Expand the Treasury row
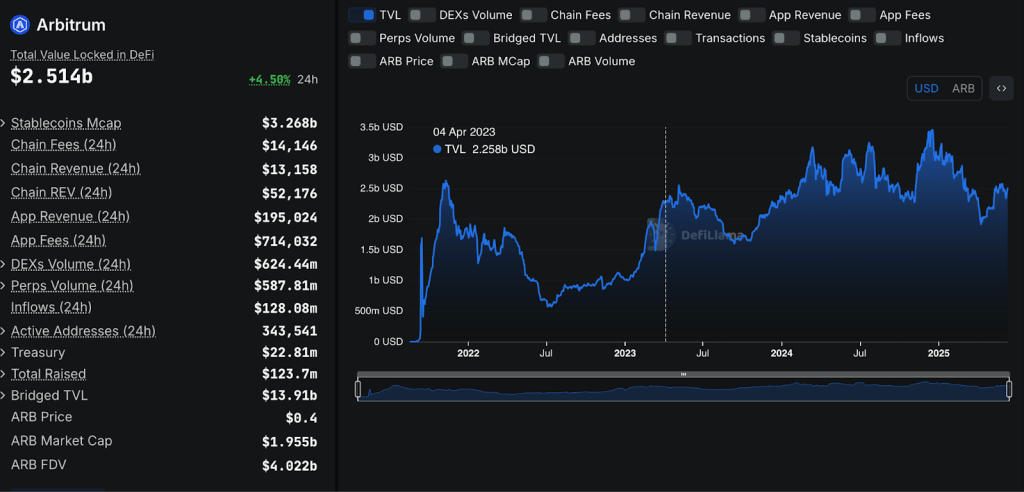This screenshot has width=1024, height=492. pyautogui.click(x=4, y=353)
